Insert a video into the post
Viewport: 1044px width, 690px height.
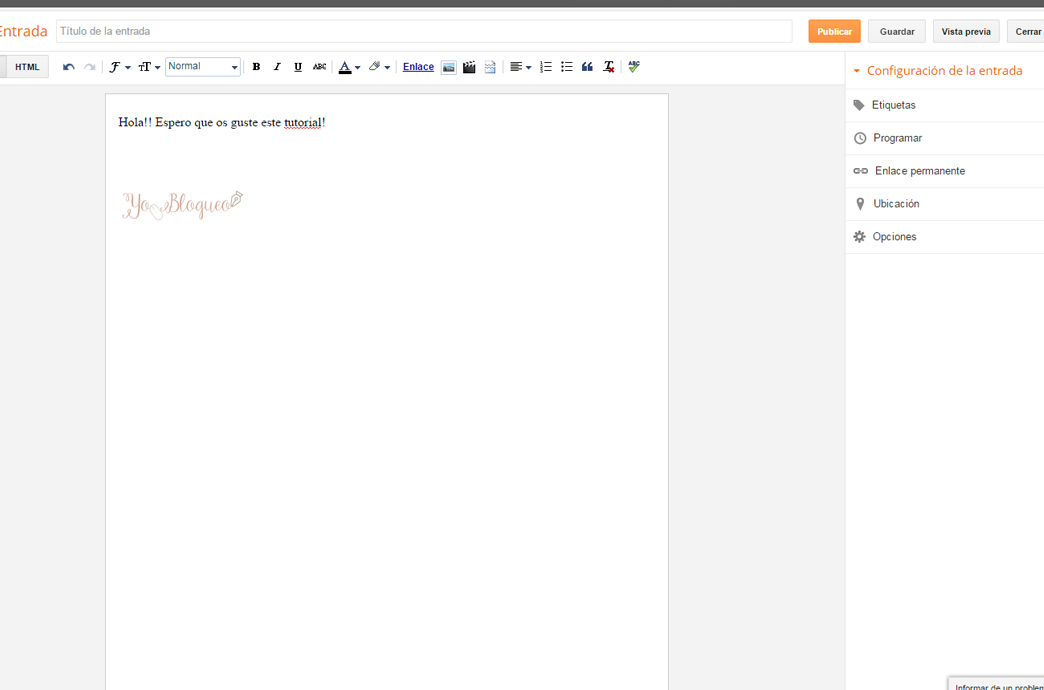tap(469, 67)
